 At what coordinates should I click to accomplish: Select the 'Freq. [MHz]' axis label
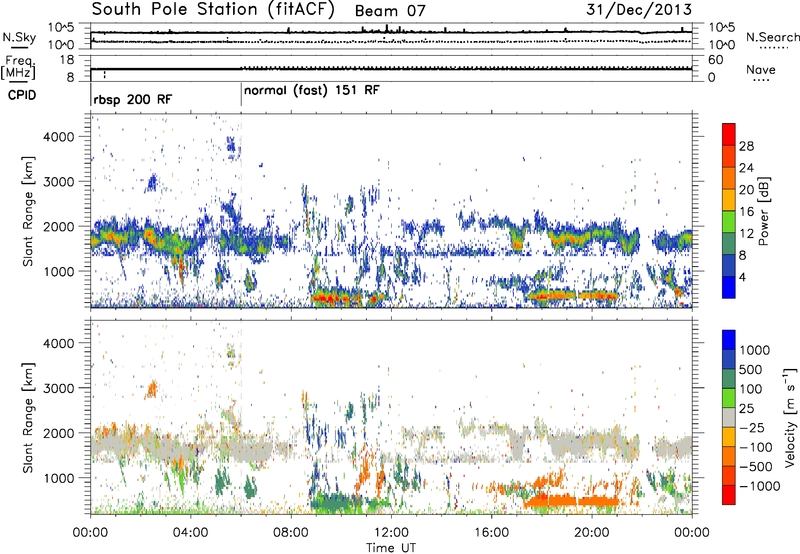coord(18,68)
